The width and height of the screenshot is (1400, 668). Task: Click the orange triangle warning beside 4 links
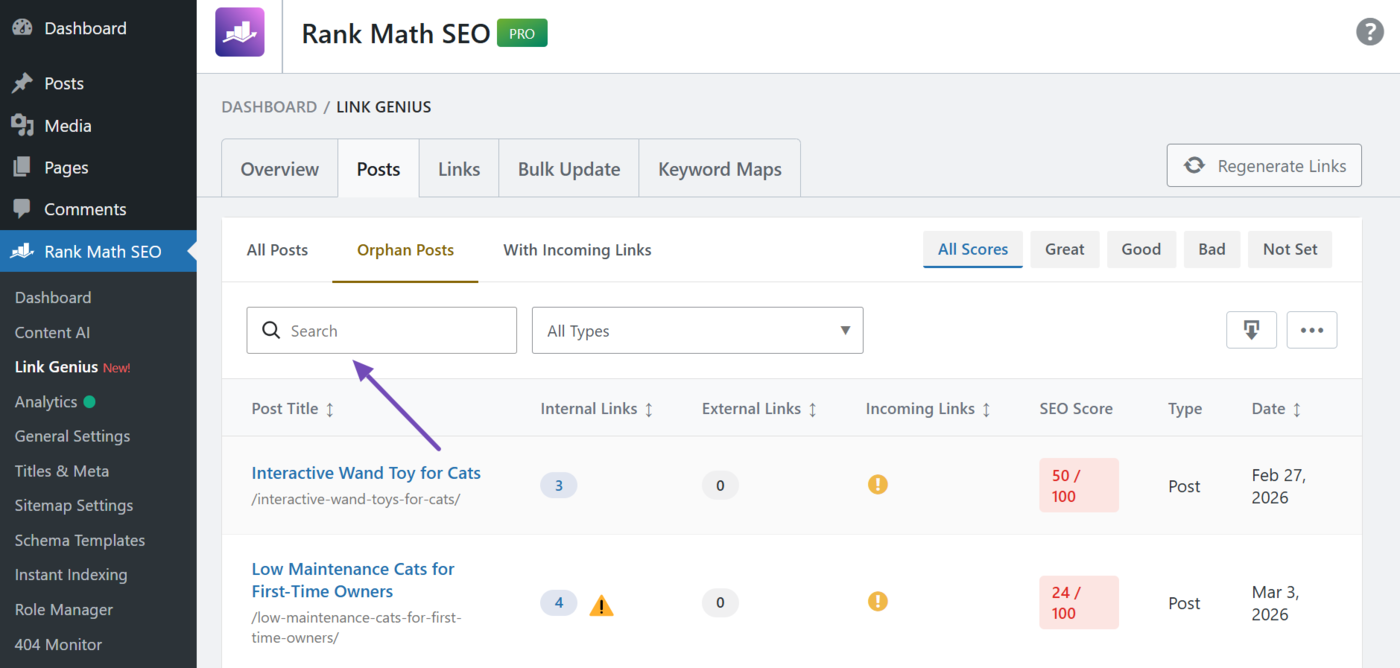(601, 605)
